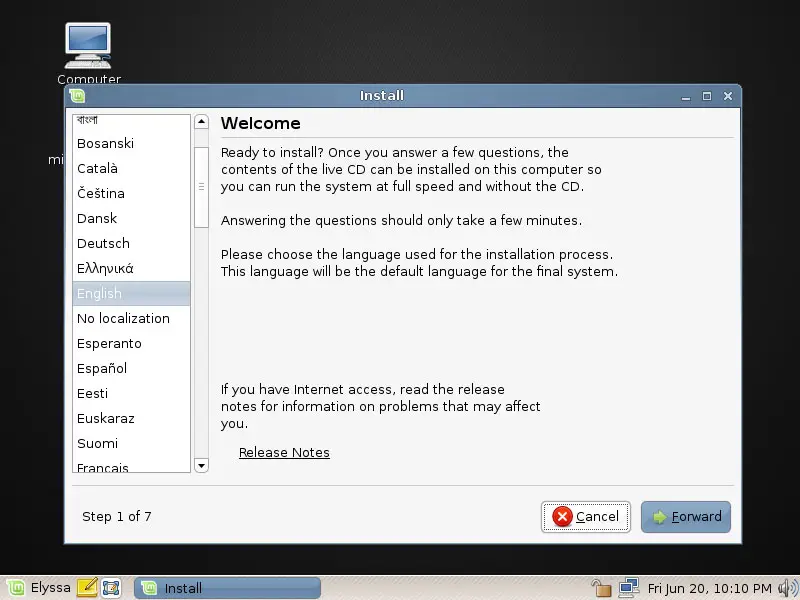The height and width of the screenshot is (600, 800).
Task: Select Eesti language
Action: tap(131, 393)
